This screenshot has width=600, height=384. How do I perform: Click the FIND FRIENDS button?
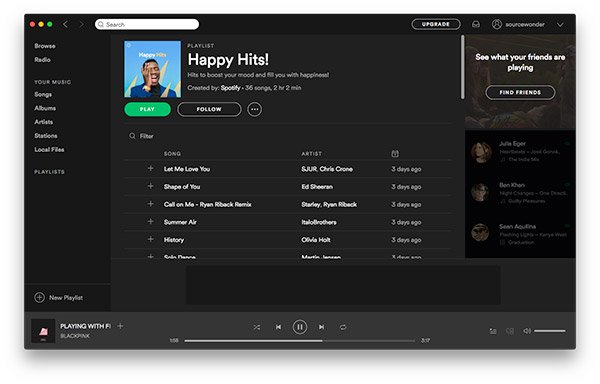(520, 92)
